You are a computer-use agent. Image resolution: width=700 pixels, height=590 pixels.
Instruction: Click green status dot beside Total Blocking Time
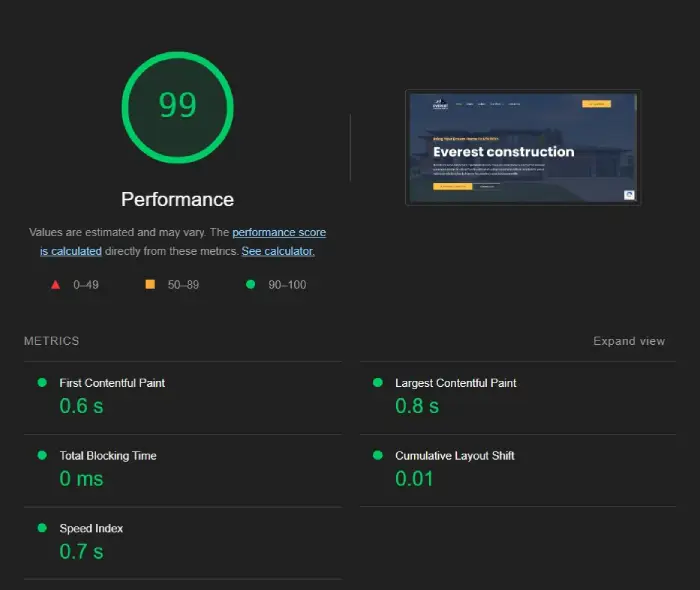click(42, 455)
